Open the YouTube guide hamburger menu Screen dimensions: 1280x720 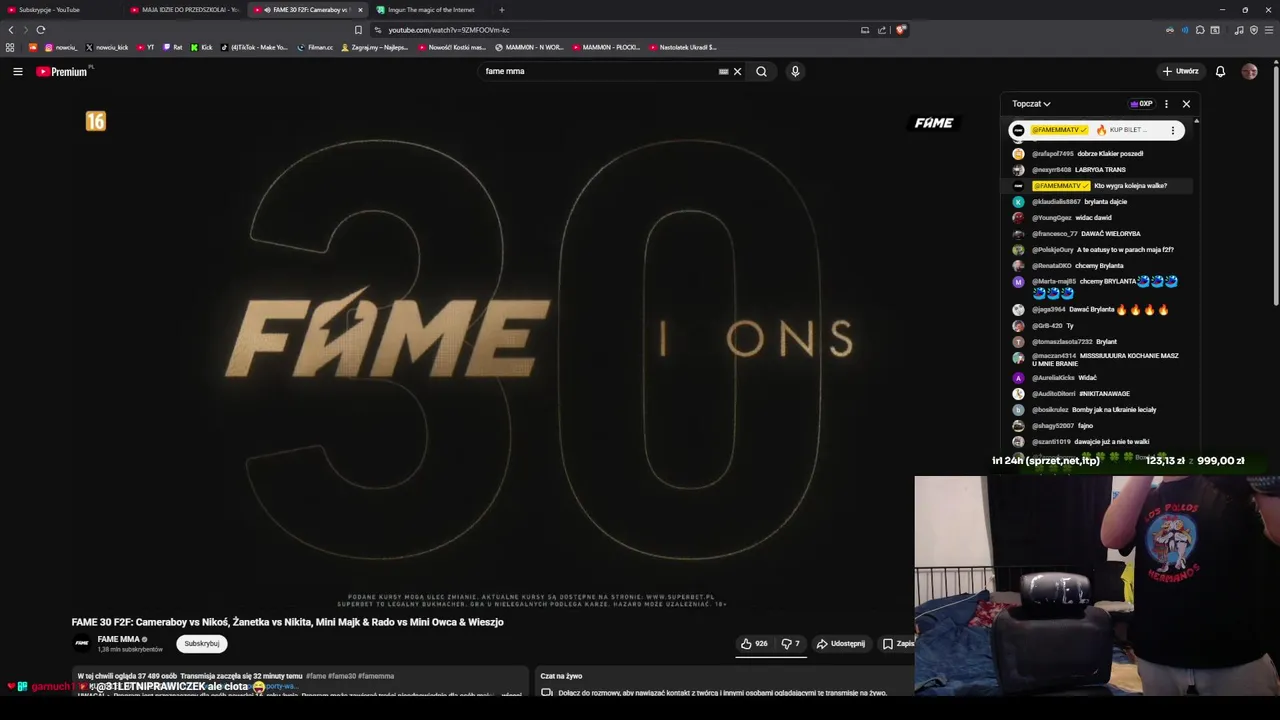coord(18,71)
